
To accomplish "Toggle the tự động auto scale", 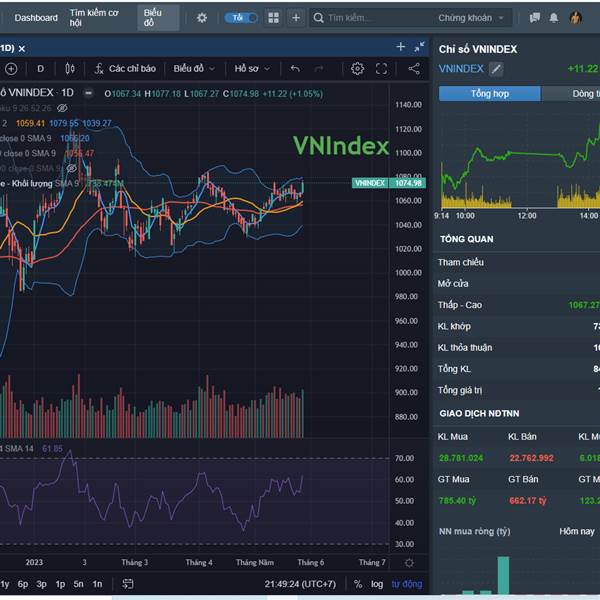I will [x=407, y=584].
